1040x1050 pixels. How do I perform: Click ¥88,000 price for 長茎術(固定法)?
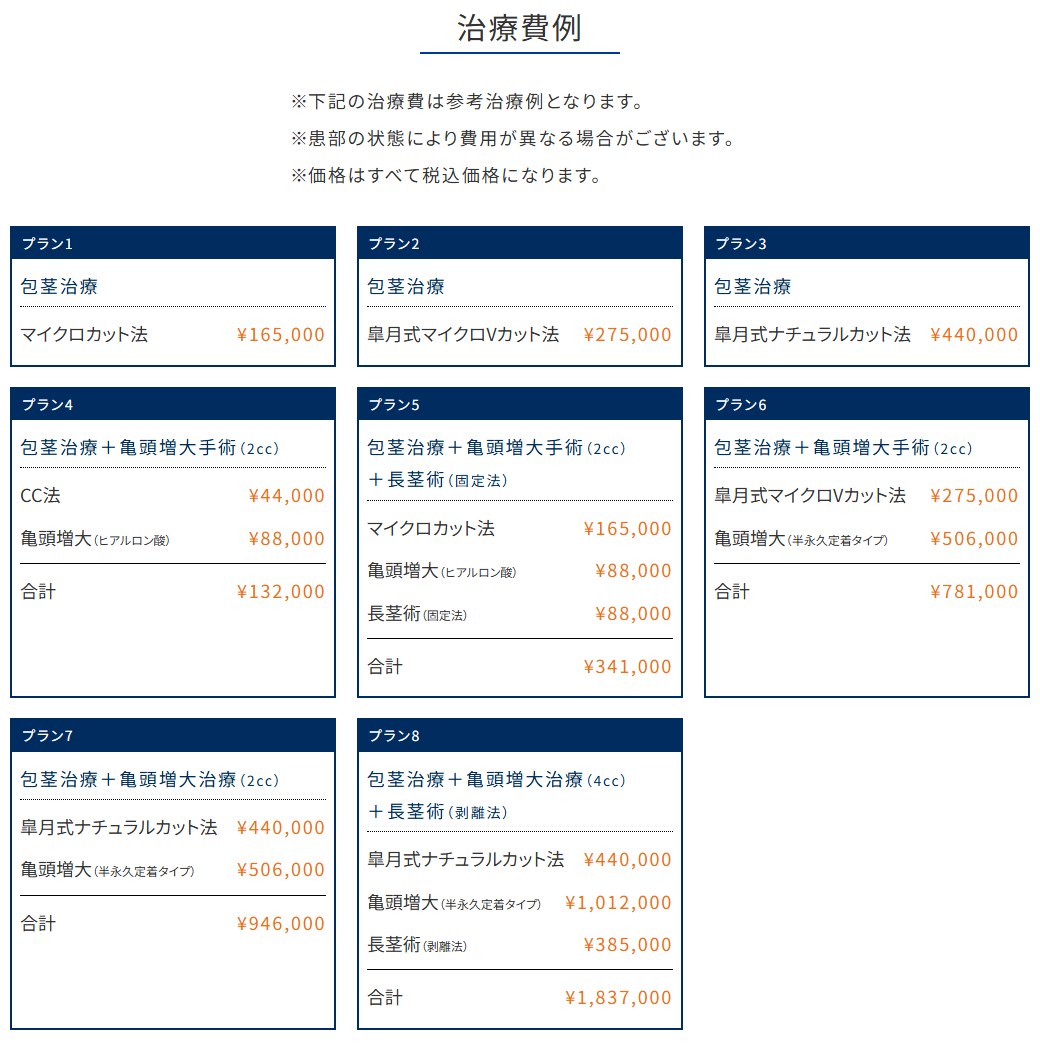pyautogui.click(x=634, y=613)
